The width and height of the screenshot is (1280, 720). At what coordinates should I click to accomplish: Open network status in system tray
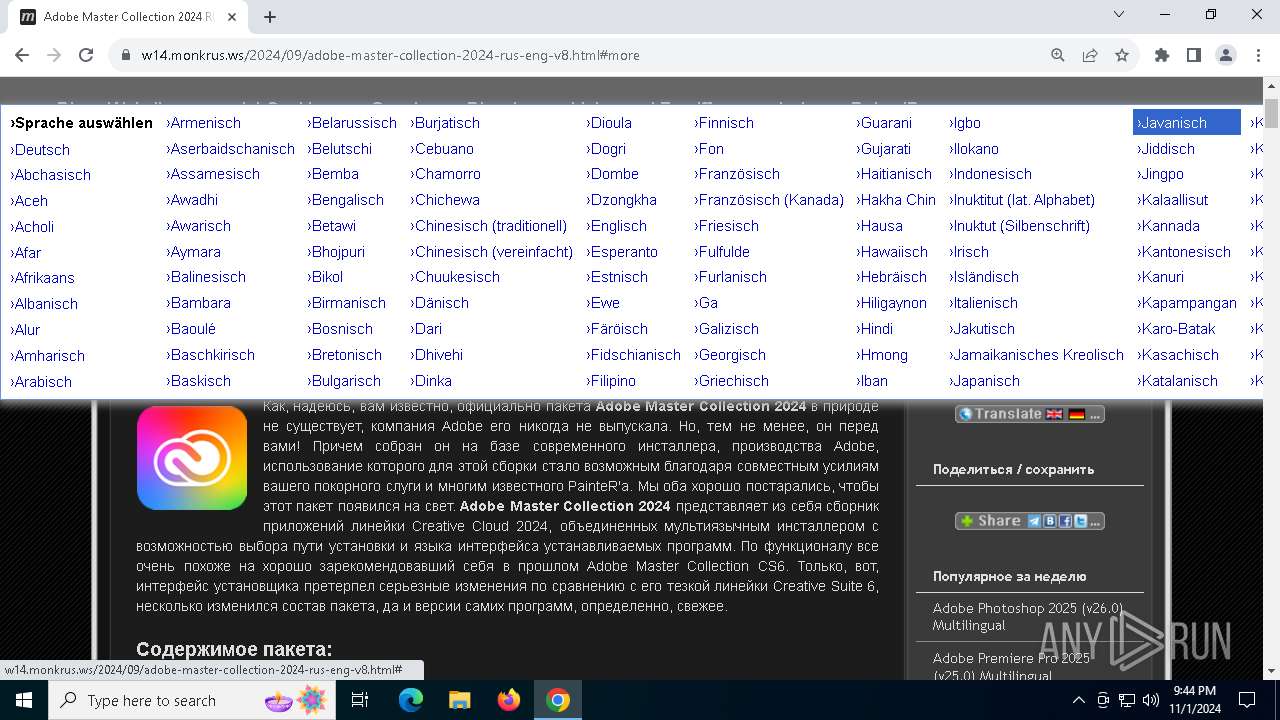[1127, 700]
